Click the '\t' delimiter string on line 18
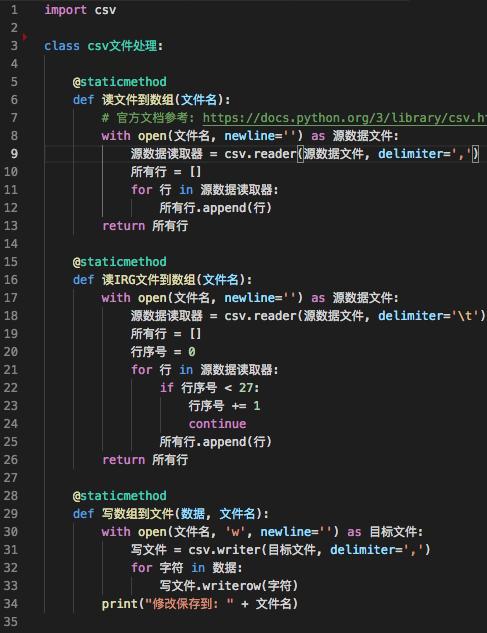This screenshot has height=633, width=487. (466, 316)
